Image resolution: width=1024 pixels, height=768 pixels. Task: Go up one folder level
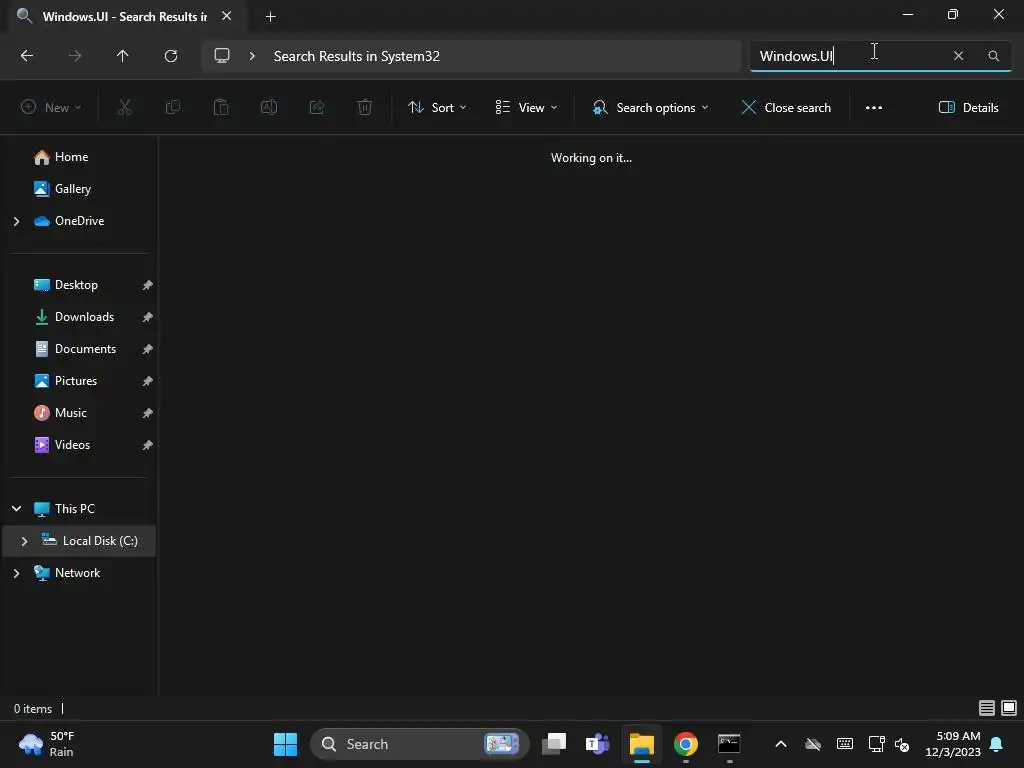pyautogui.click(x=123, y=56)
